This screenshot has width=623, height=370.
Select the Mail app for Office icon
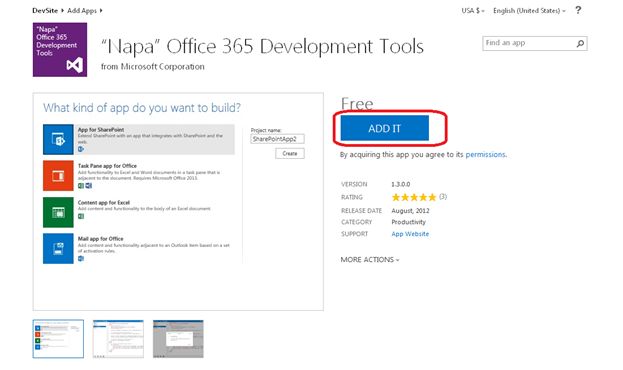point(58,248)
